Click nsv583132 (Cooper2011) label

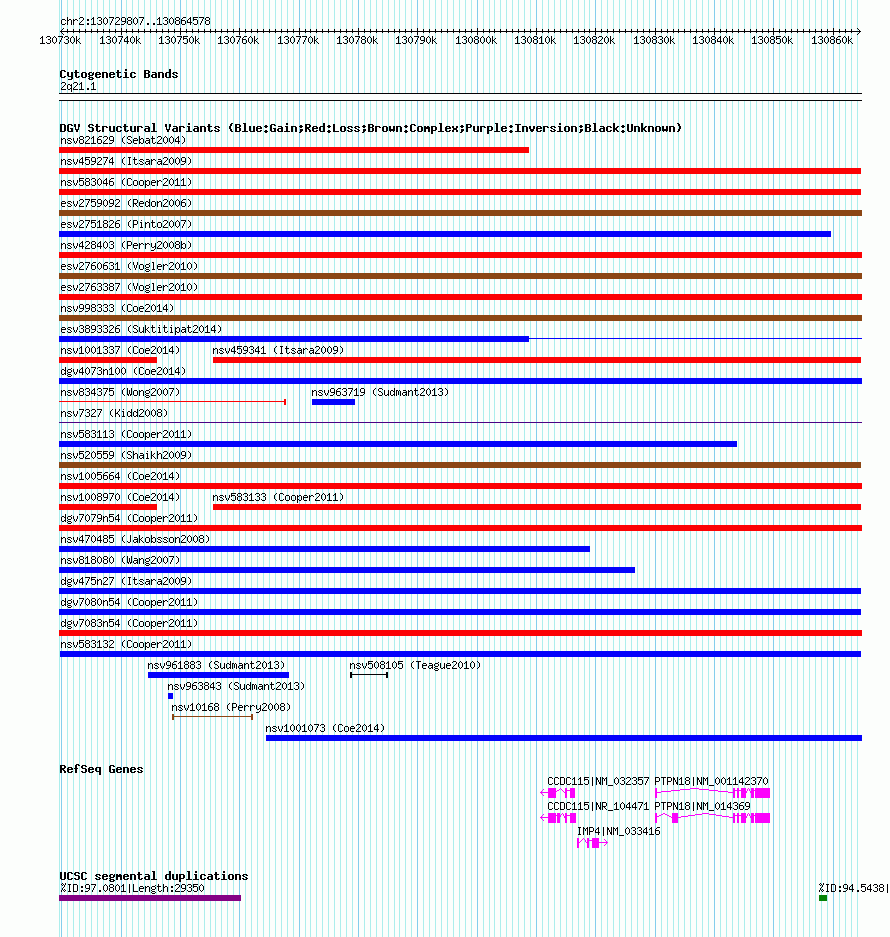pos(126,644)
